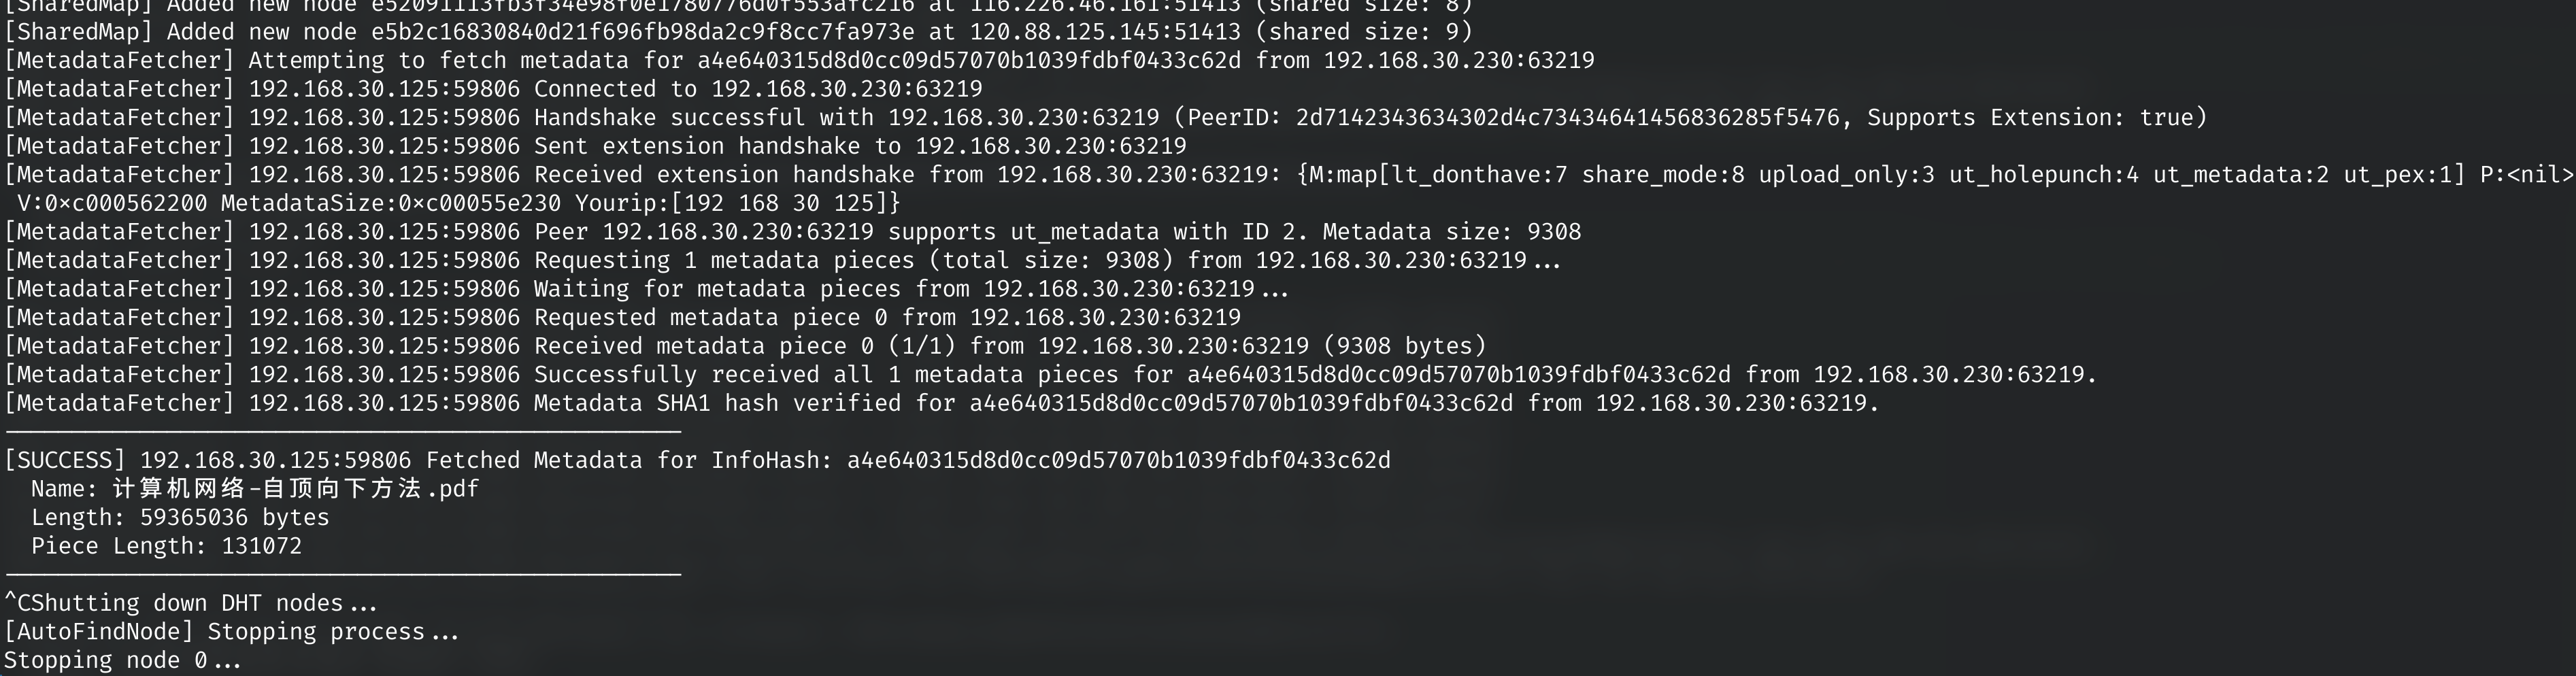This screenshot has width=2576, height=676.
Task: Click the PeerID hex value
Action: [x=1567, y=118]
